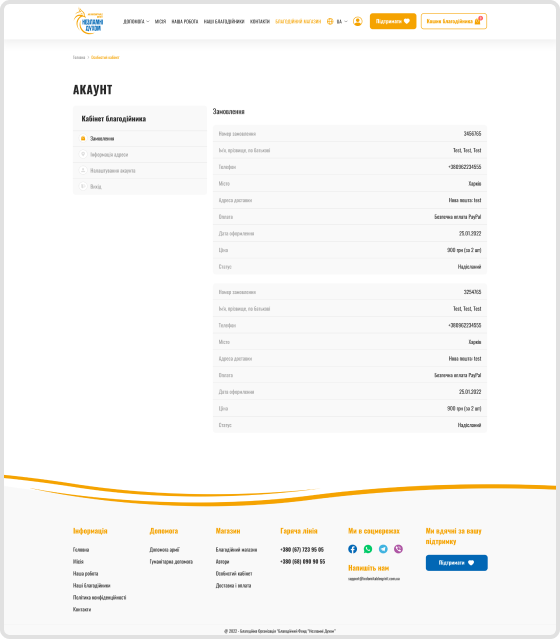Open the Благодійний магазин header menu item
Viewport: 560px width, 639px height.
[298, 21]
